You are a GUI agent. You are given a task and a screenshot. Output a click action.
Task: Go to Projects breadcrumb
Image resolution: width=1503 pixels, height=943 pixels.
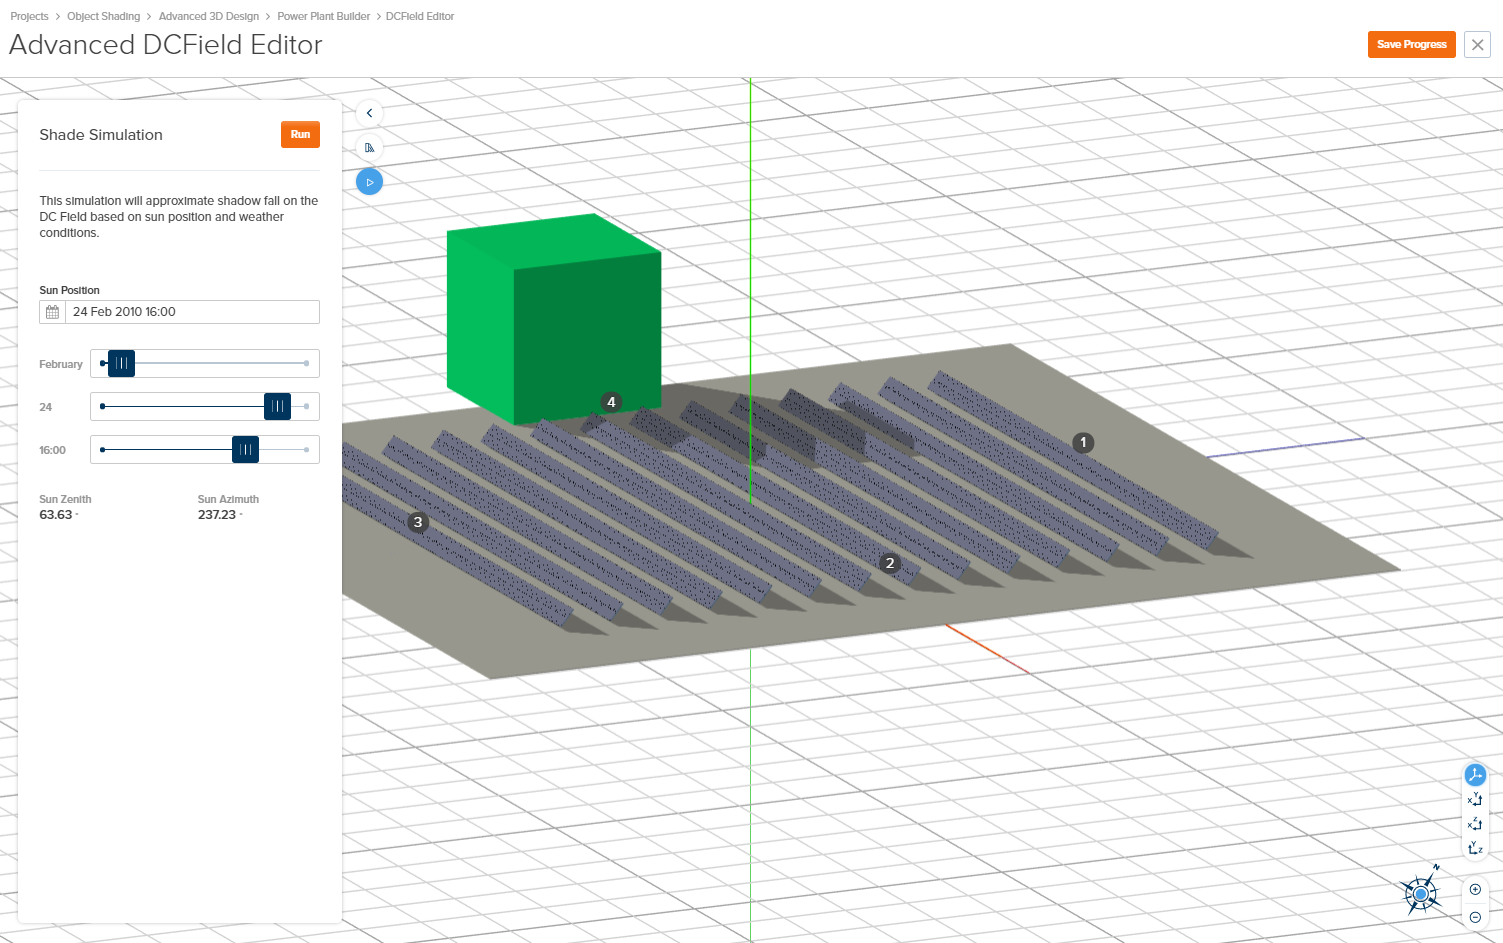pos(29,16)
